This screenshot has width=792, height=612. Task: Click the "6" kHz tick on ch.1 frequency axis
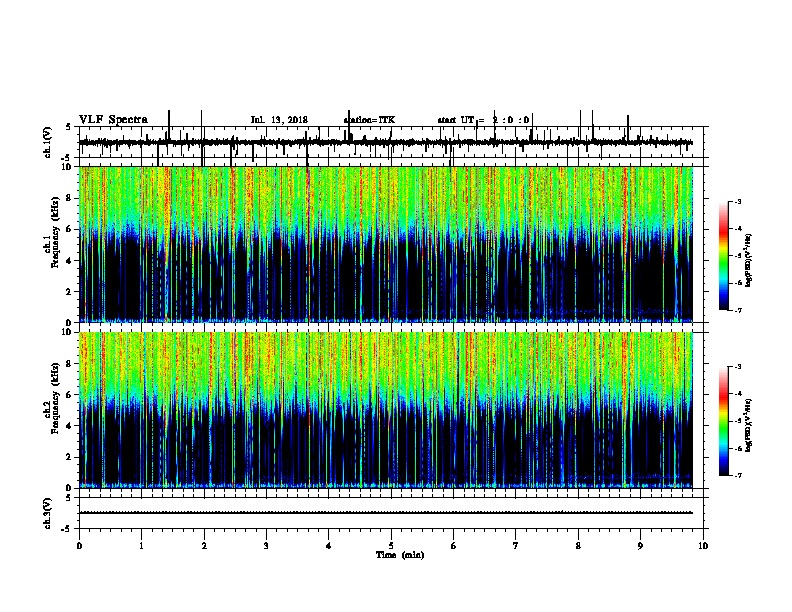coord(69,230)
